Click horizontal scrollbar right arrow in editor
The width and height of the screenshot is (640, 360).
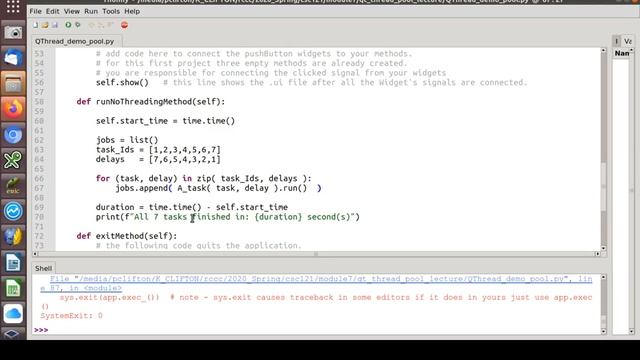(x=598, y=254)
